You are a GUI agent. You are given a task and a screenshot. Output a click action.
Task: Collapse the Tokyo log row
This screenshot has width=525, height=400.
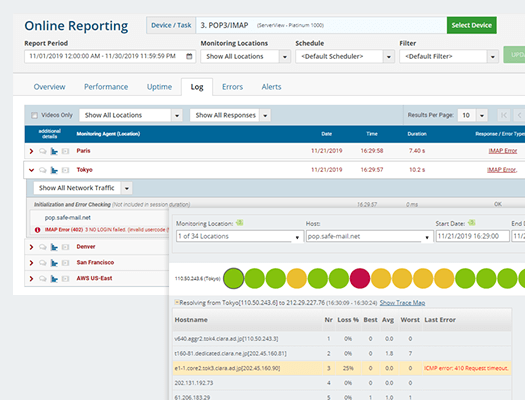pyautogui.click(x=31, y=170)
